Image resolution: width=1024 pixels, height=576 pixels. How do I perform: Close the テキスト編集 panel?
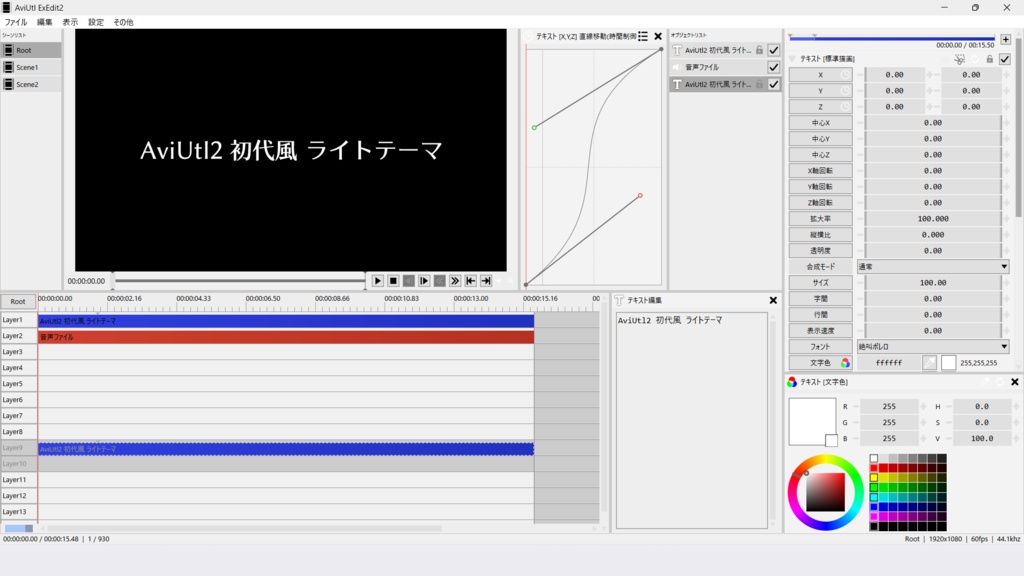pos(773,300)
